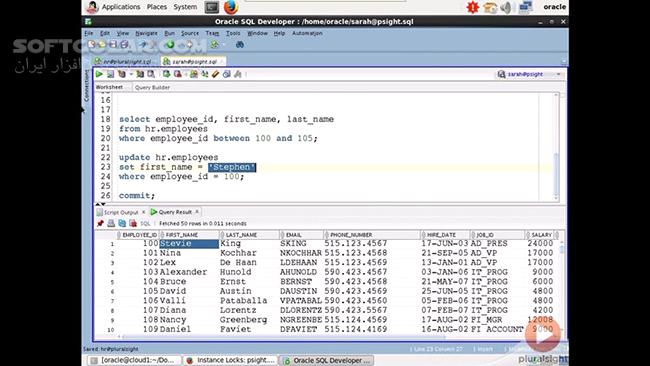650x366 pixels.
Task: Switch to the oracle@cloud1 terminal taskbar window
Action: pyautogui.click(x=134, y=360)
